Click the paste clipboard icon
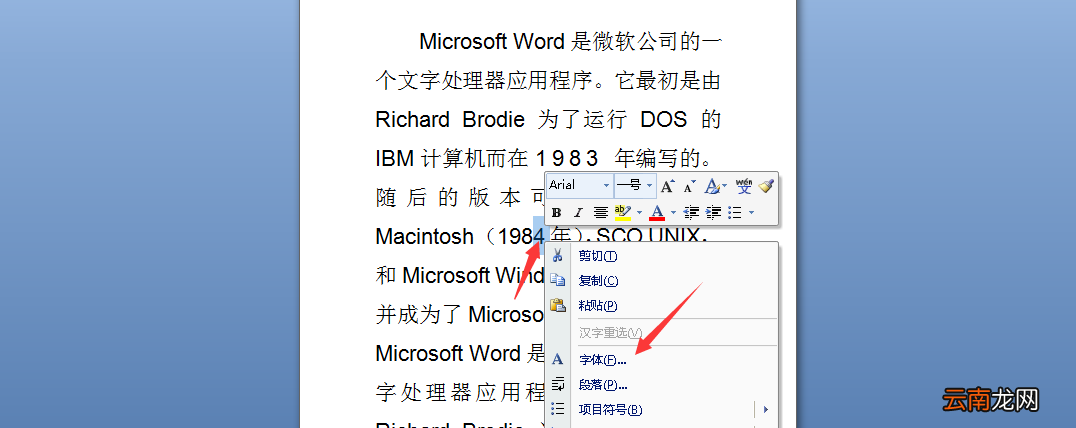Screen dimensions: 1076x428 (557, 305)
